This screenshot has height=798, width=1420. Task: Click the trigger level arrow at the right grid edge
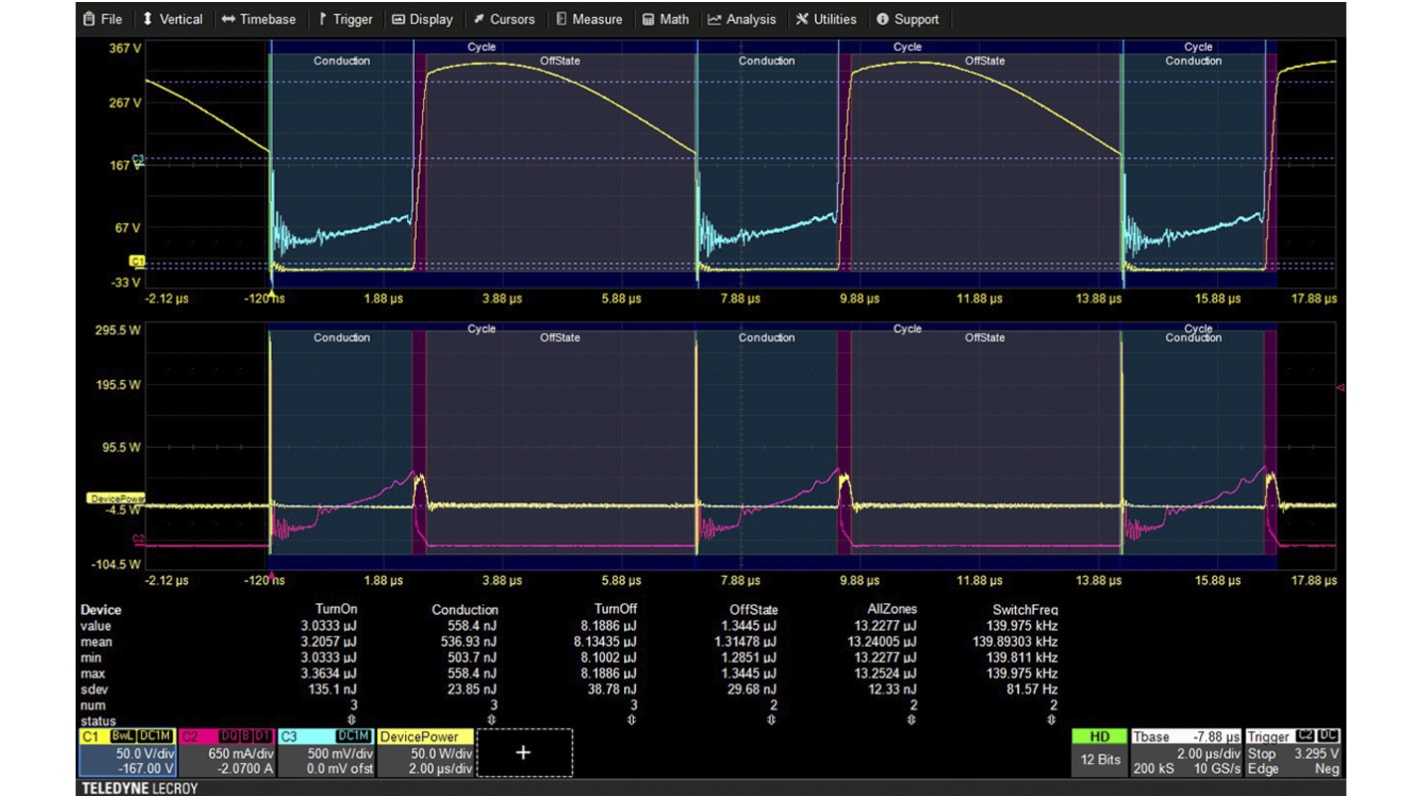click(1341, 387)
